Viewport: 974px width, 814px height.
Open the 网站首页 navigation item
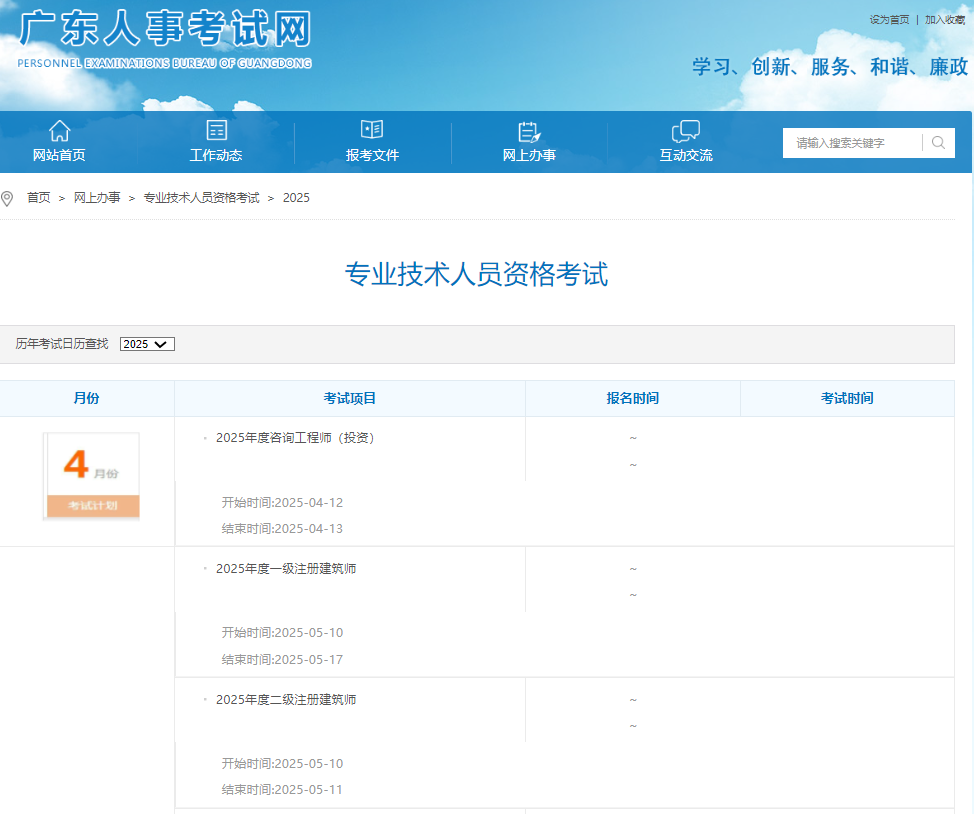[x=60, y=155]
